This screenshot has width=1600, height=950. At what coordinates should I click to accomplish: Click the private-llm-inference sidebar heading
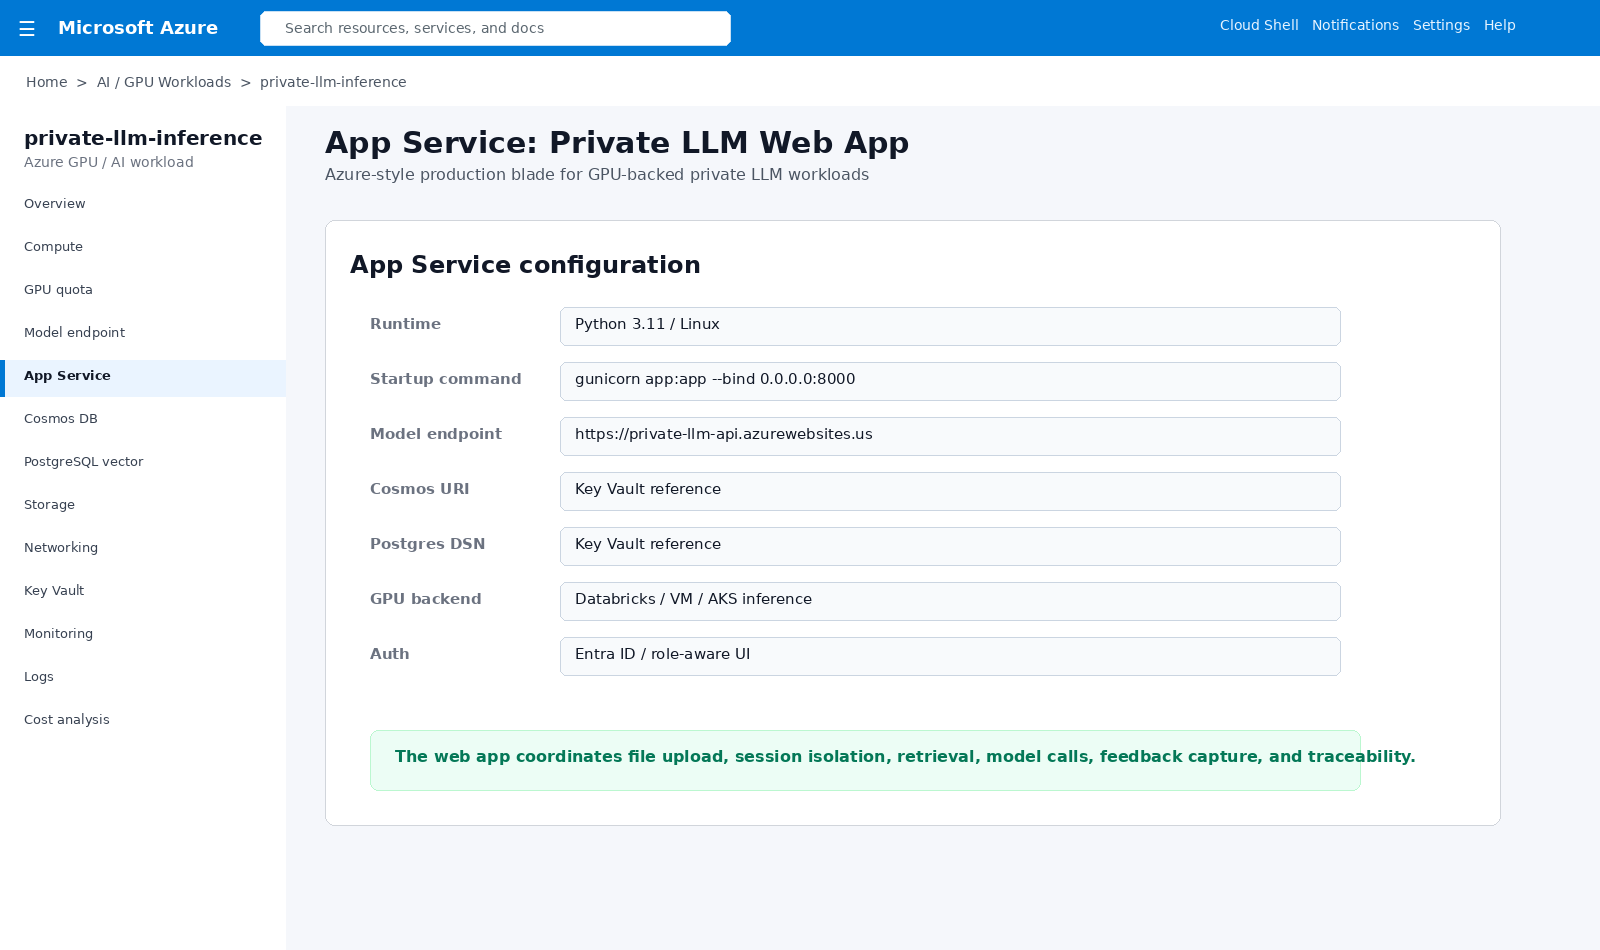pos(143,138)
